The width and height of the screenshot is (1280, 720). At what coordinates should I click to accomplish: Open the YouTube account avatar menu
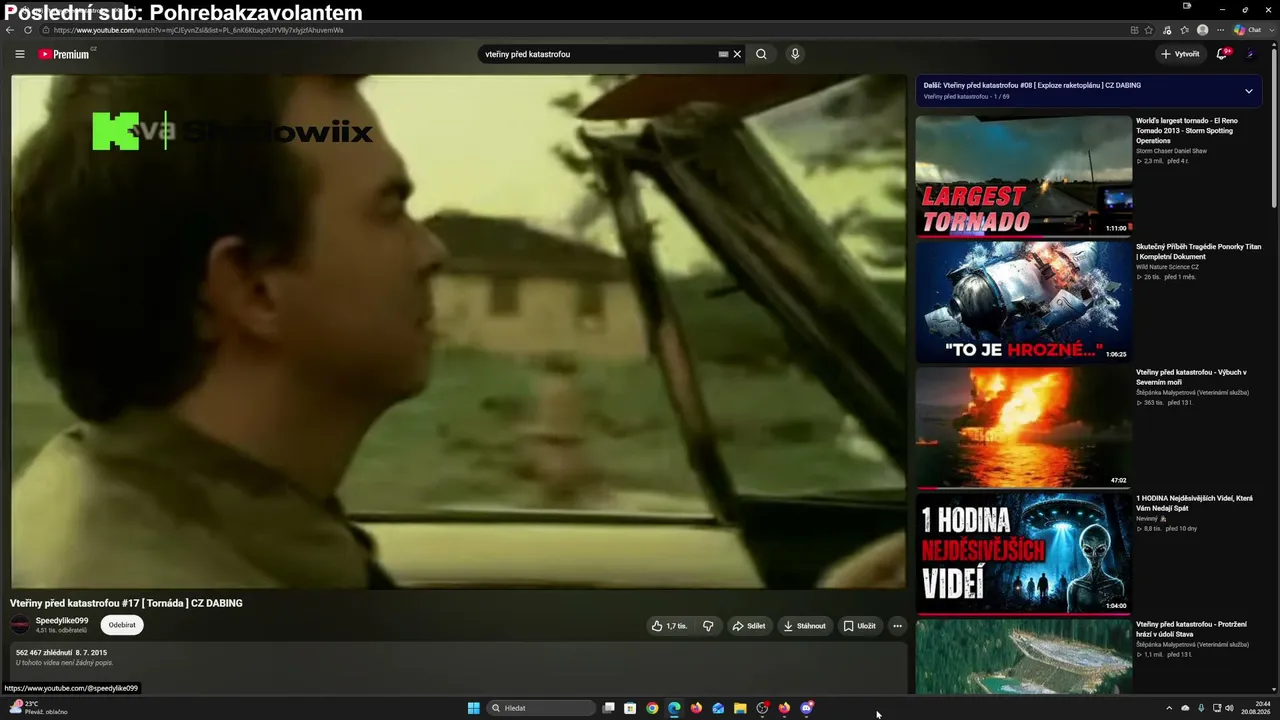tap(1250, 54)
